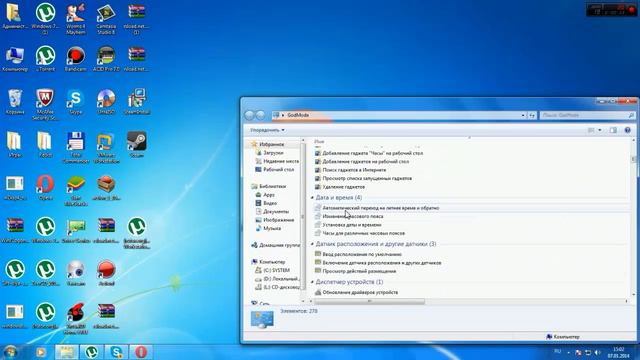Click GodMode in the address bar
Viewport: 640px width, 360px height.
[298, 116]
